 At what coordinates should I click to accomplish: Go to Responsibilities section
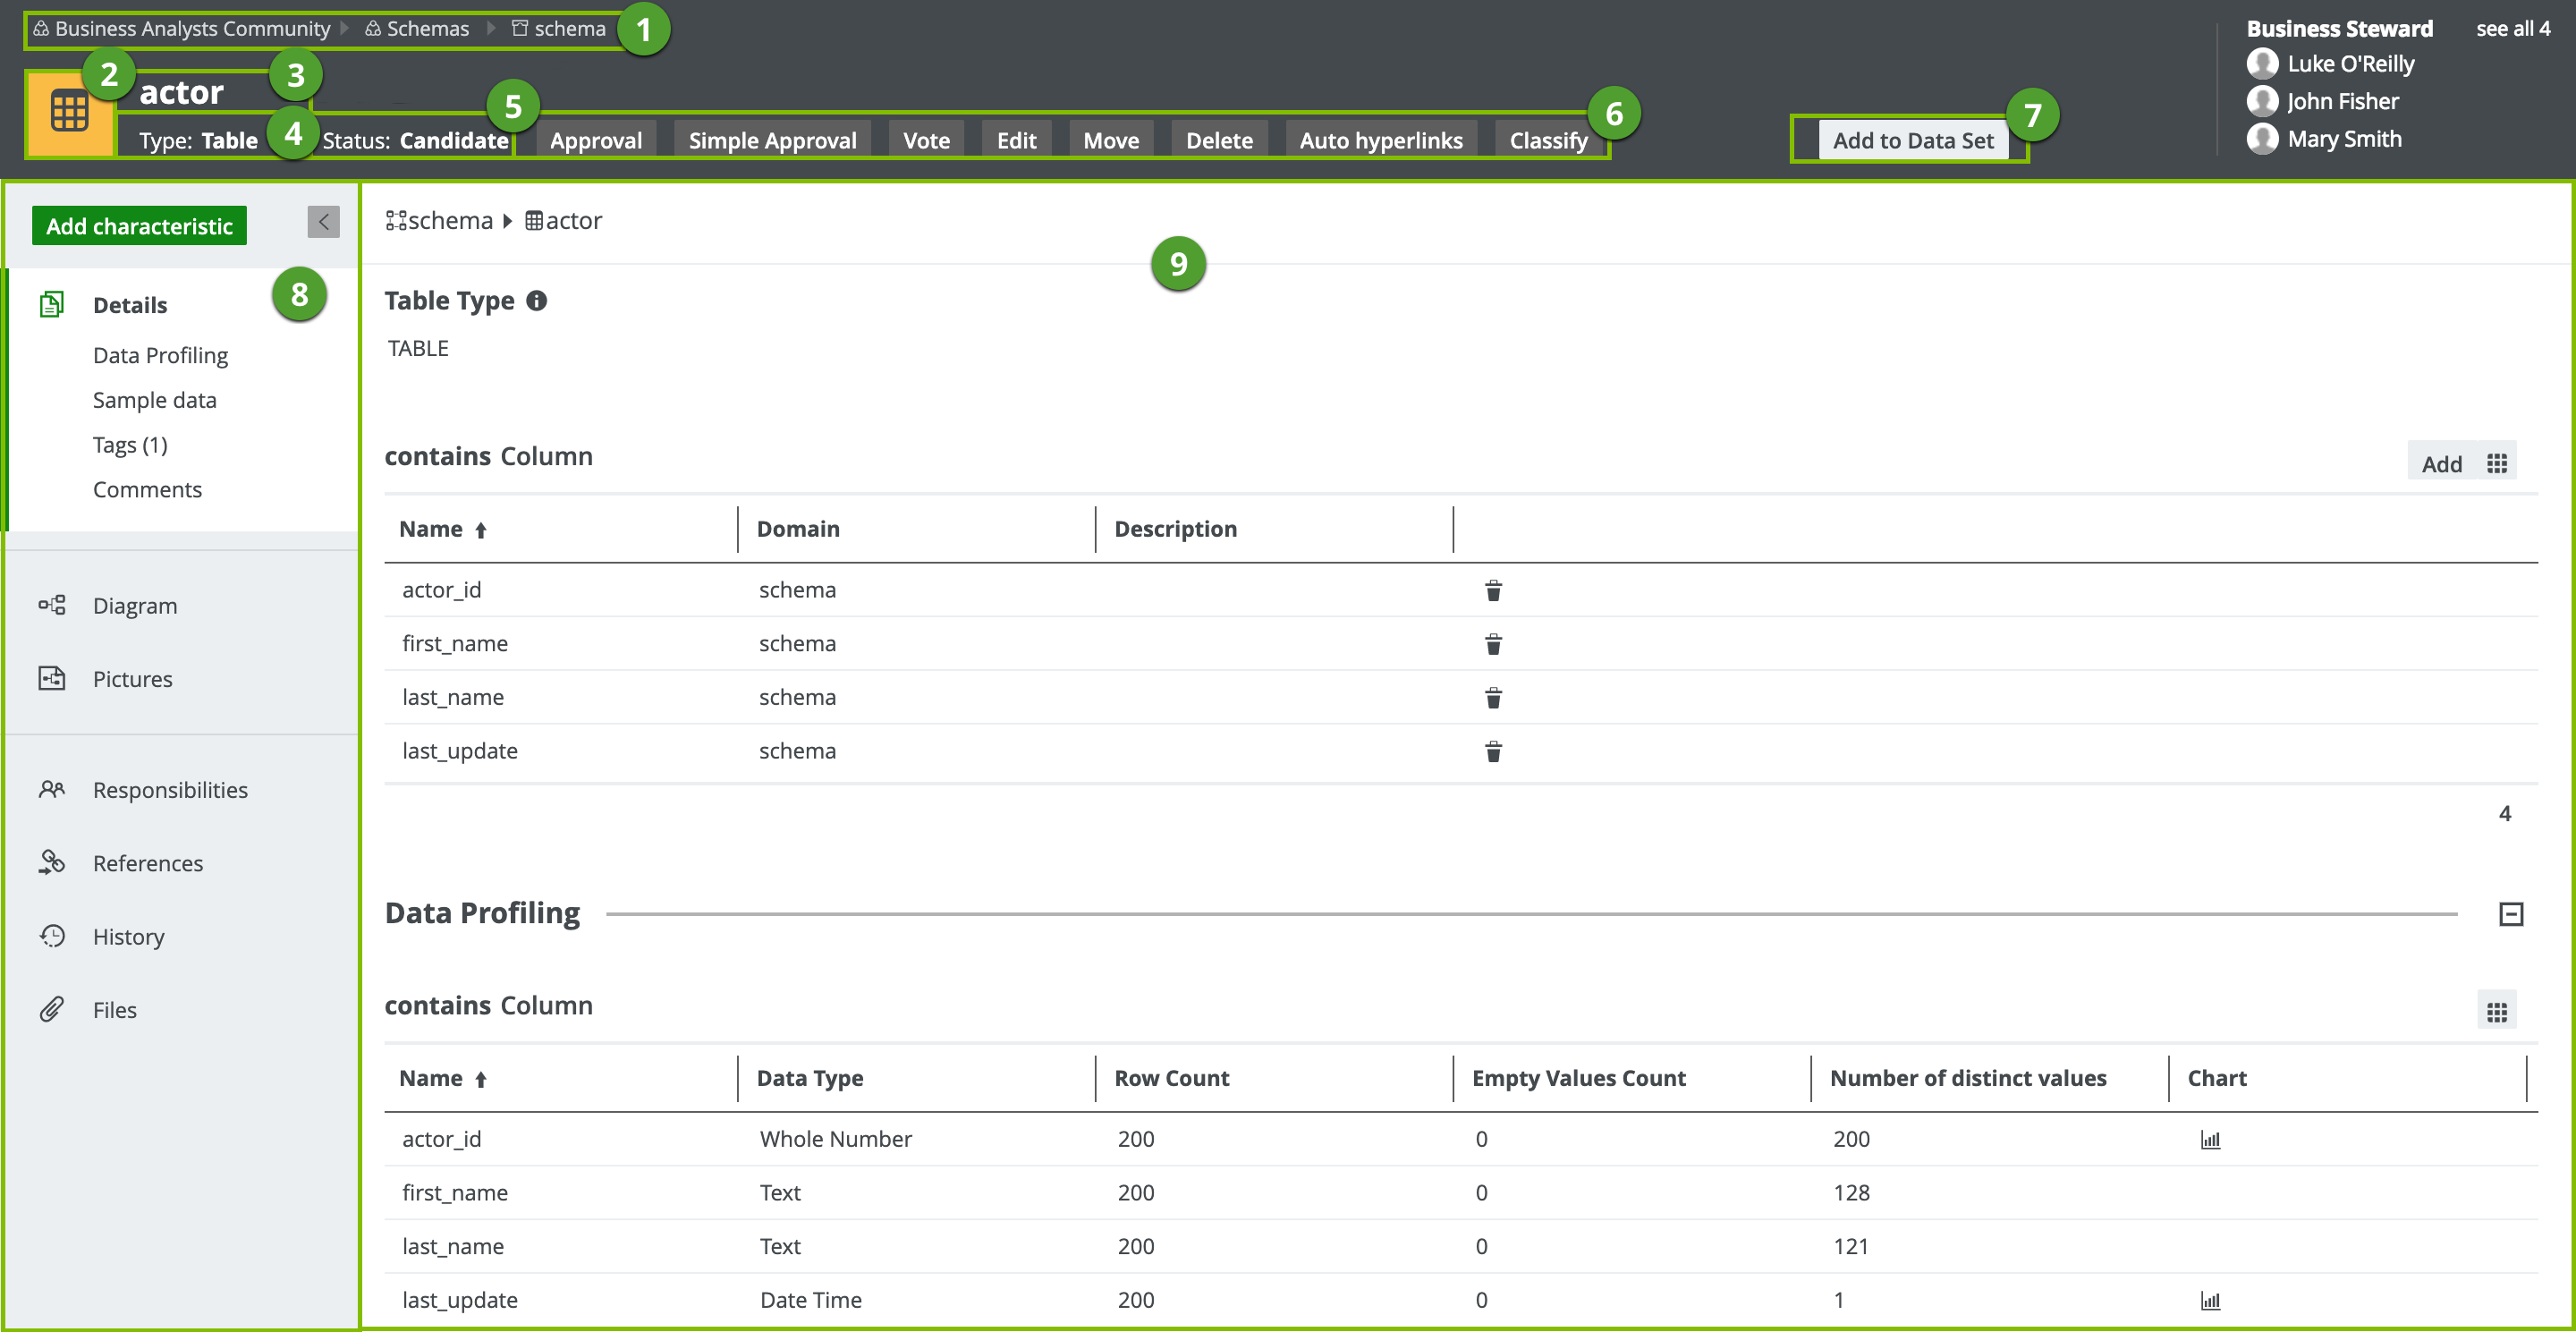pos(170,790)
